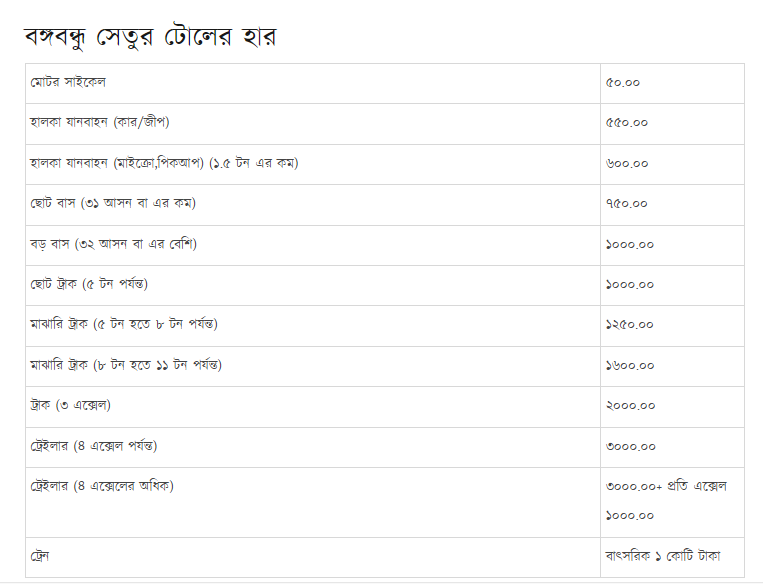
Task: Select toll value in ট্রেইলার (৪ এক্সেল পর্যন্ত) row
Action: pyautogui.click(x=630, y=446)
